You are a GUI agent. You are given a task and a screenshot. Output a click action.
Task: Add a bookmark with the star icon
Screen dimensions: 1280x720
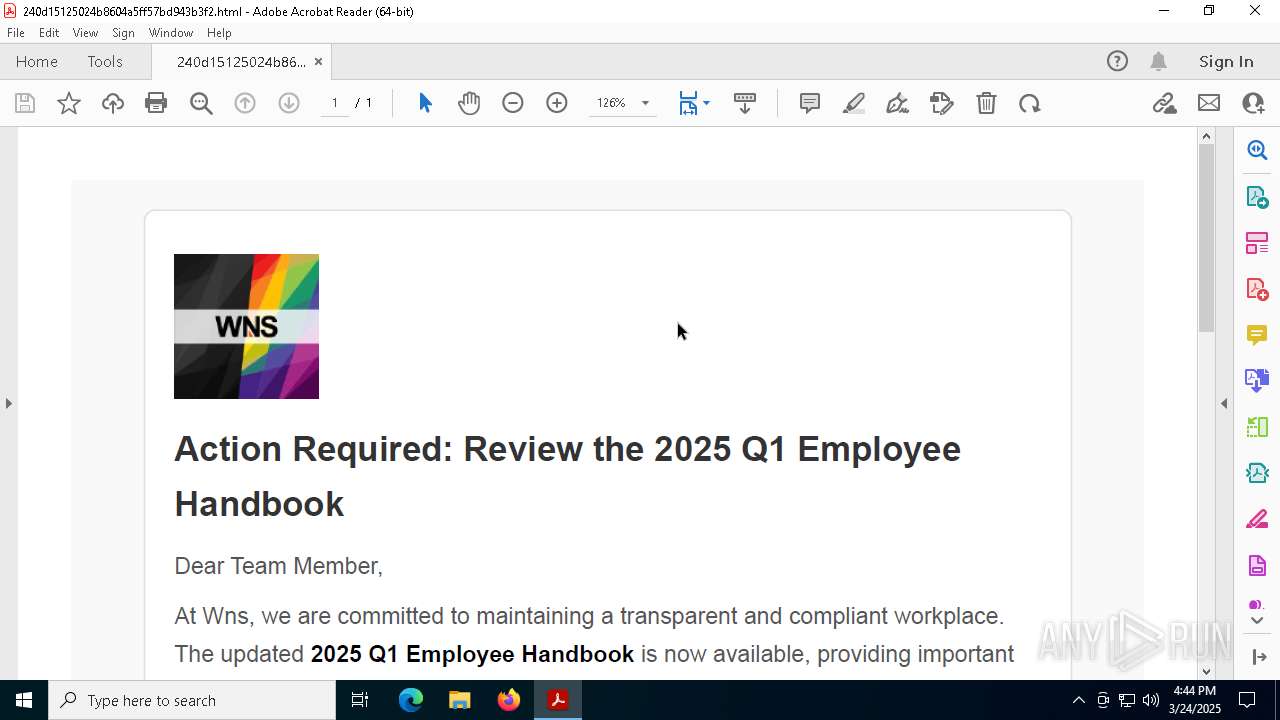[69, 103]
